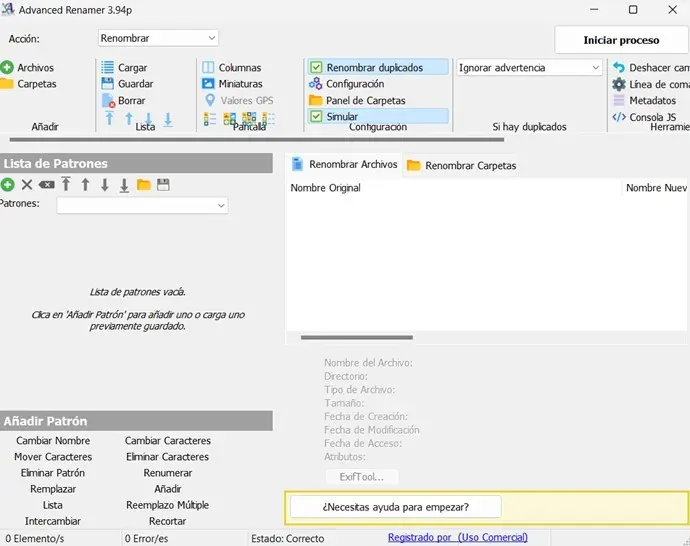
Task: Choose Añadir under Añadir Patrón
Action: point(168,489)
